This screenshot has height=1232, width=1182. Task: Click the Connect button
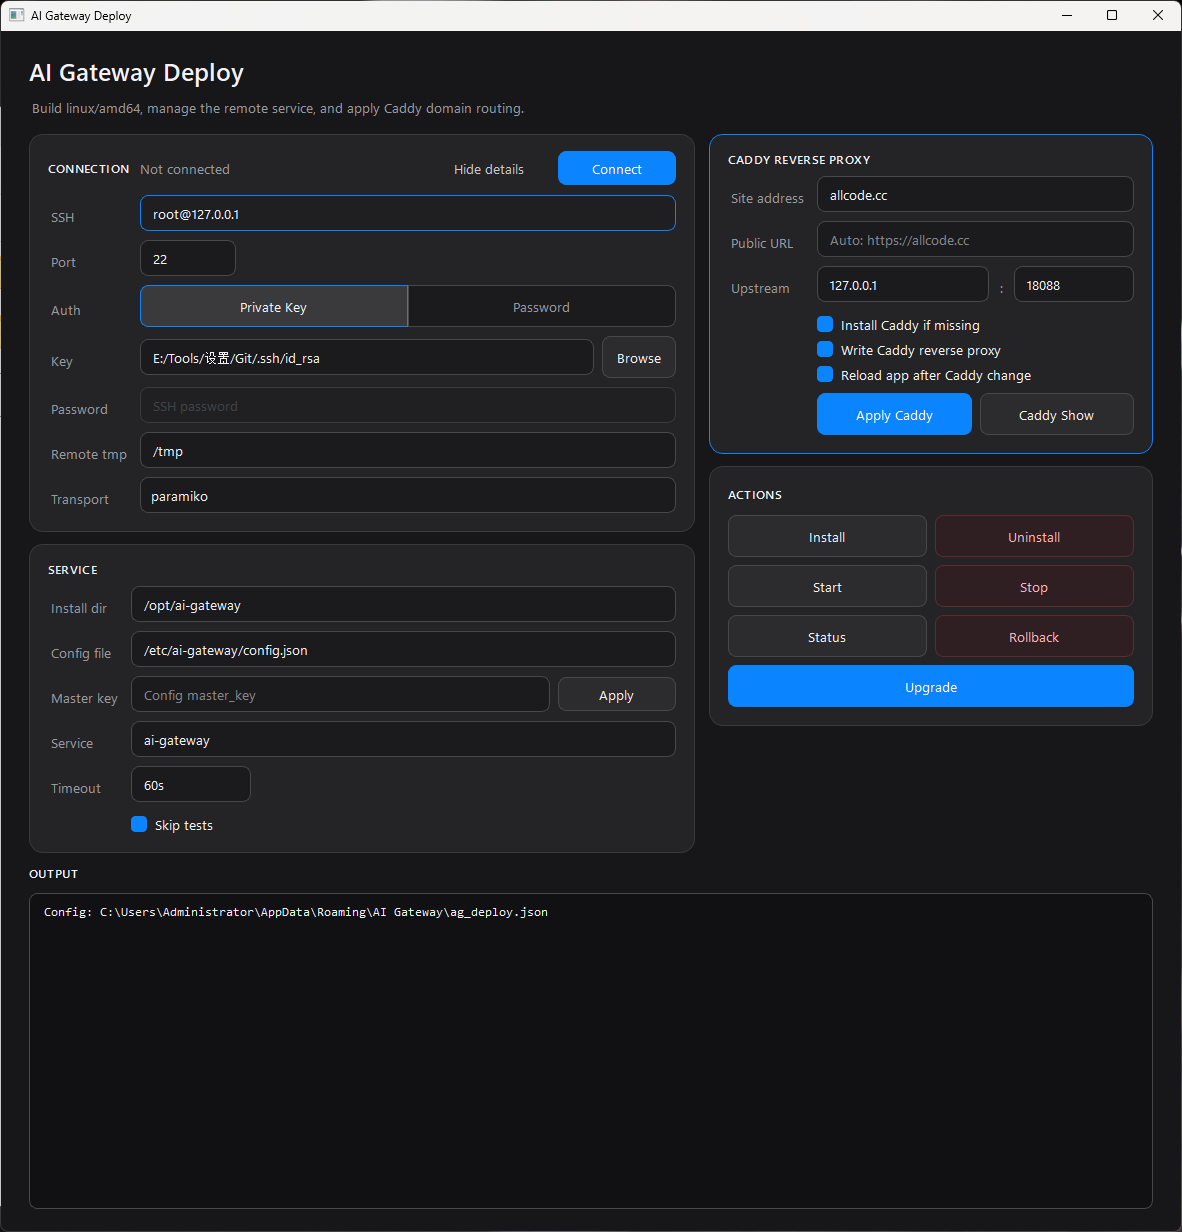(616, 169)
